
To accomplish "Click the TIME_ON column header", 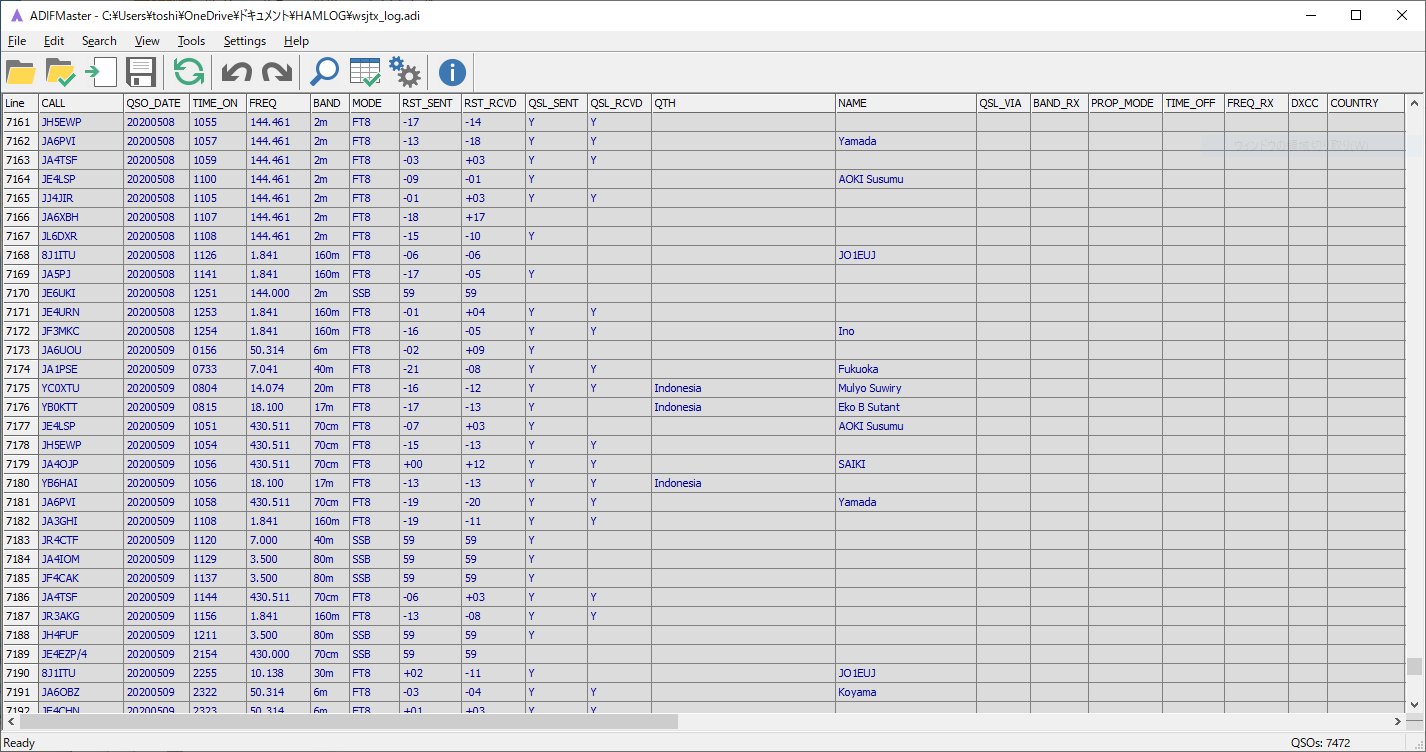I will click(x=218, y=103).
